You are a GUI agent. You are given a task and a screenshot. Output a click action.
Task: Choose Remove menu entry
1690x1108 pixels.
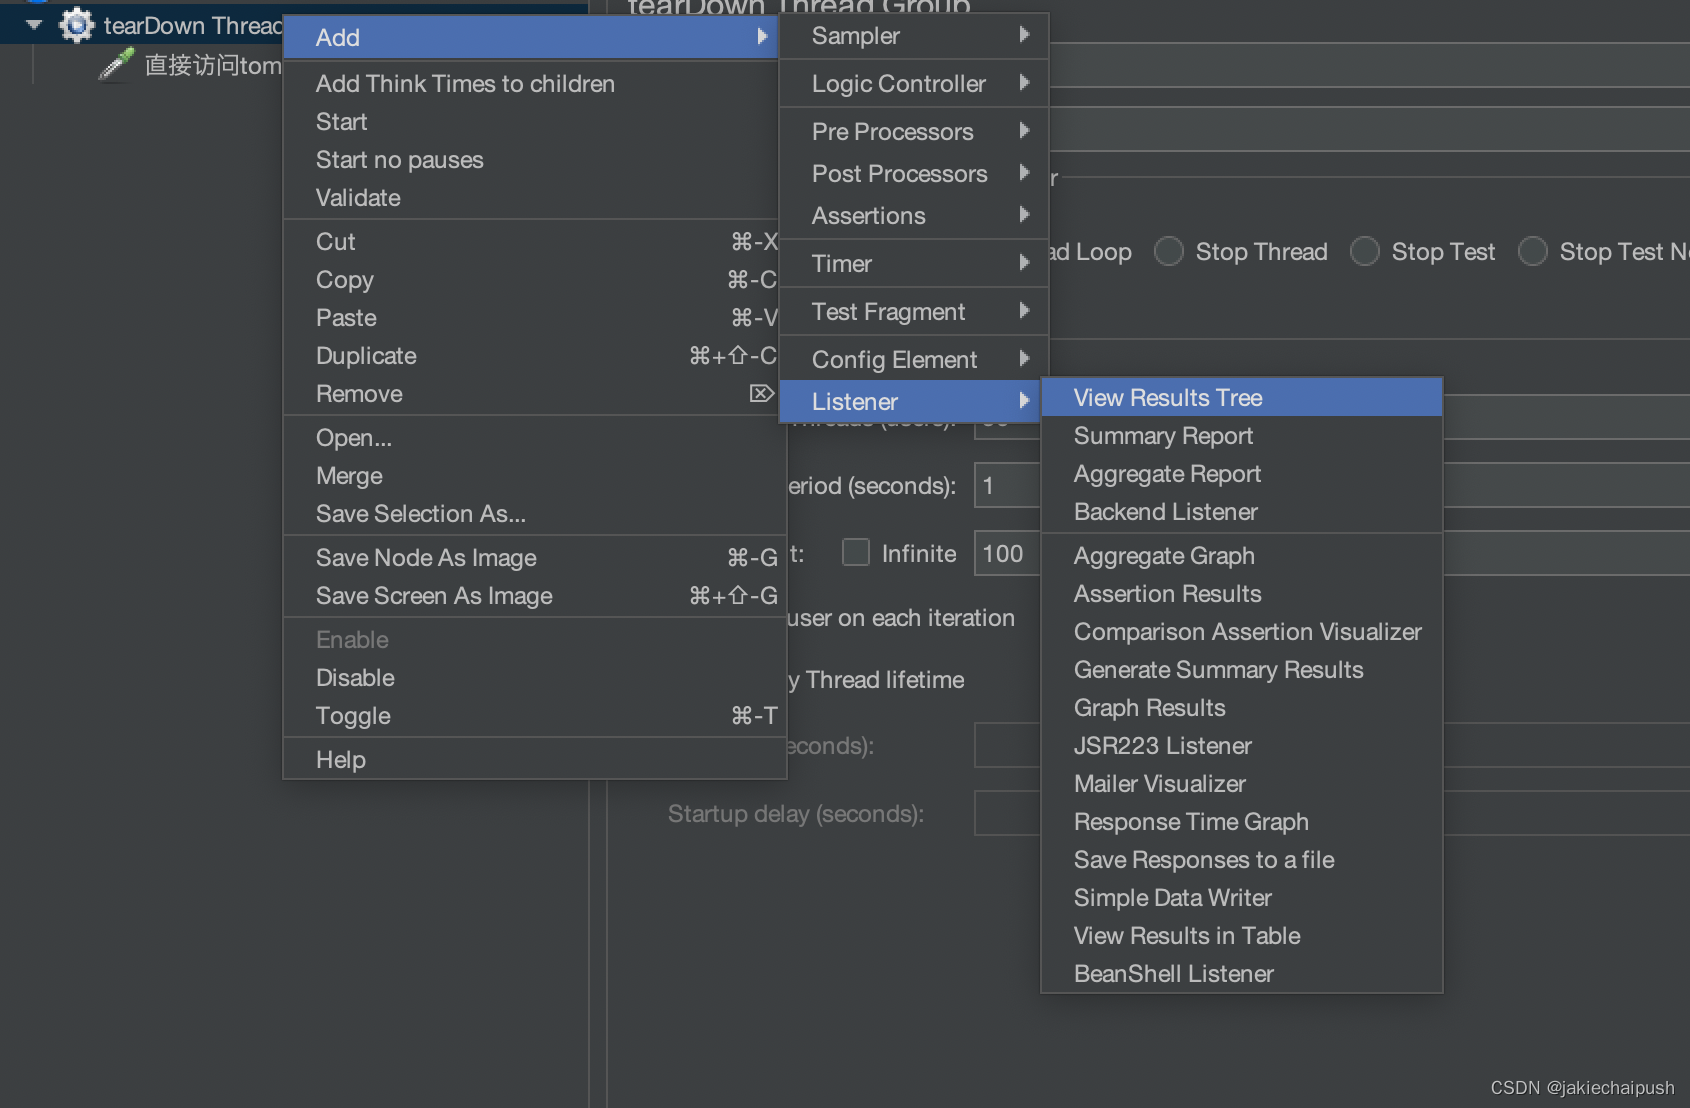coord(531,394)
